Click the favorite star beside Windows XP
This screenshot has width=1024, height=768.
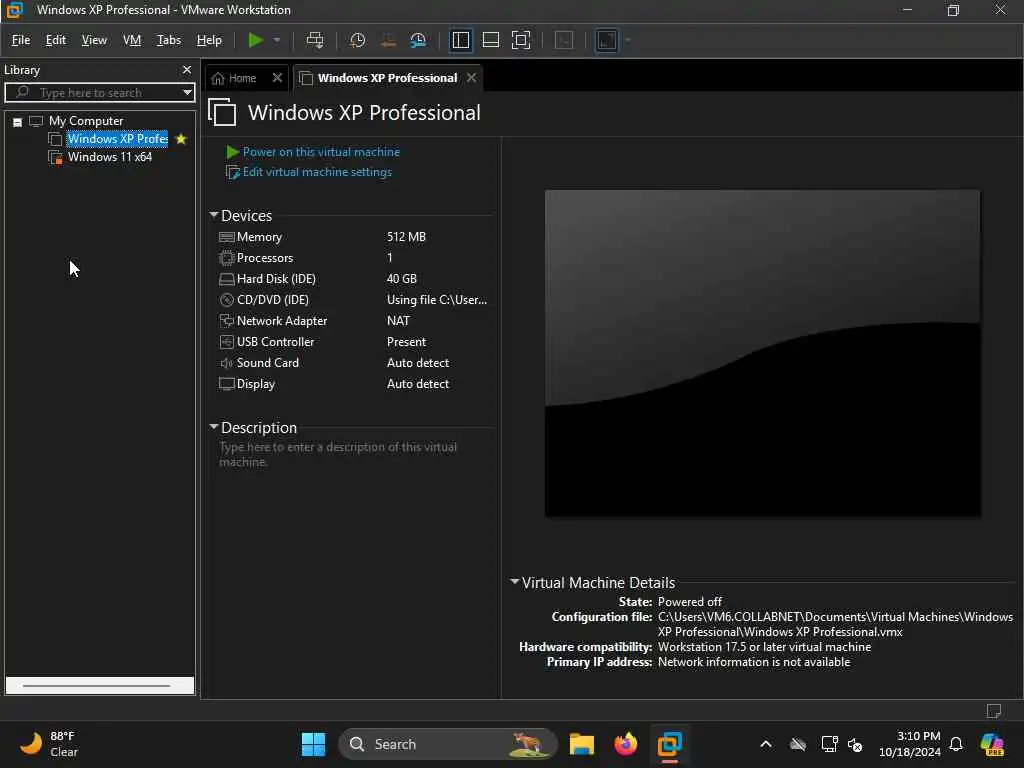click(181, 139)
